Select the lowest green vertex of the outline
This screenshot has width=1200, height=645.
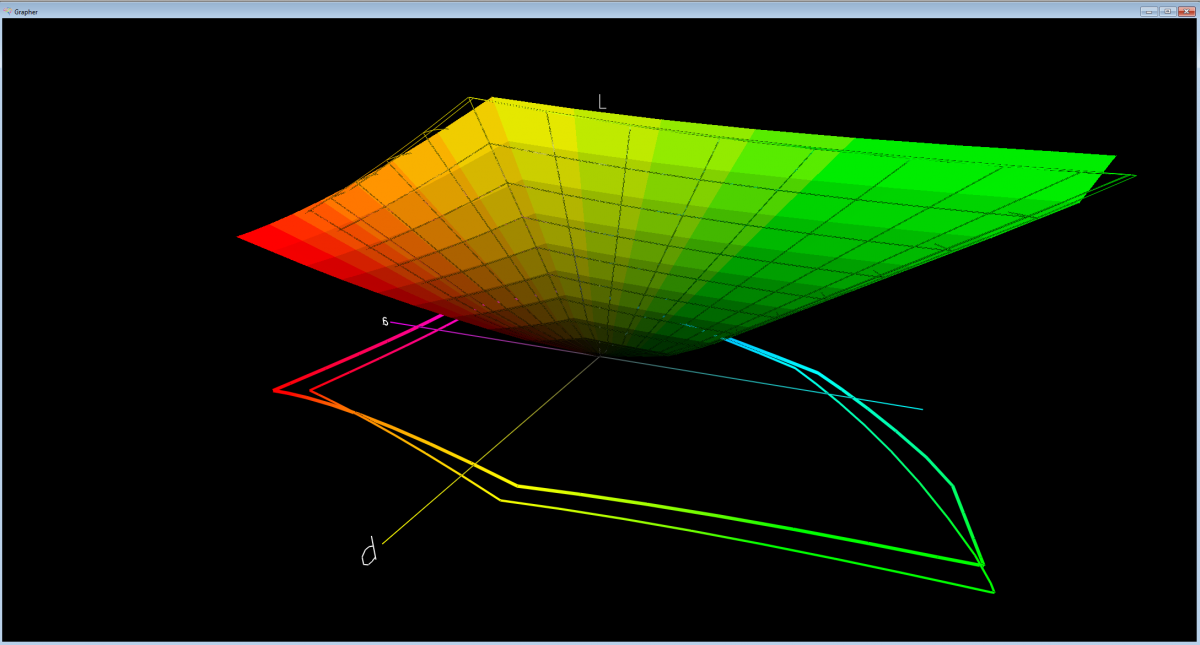(992, 592)
